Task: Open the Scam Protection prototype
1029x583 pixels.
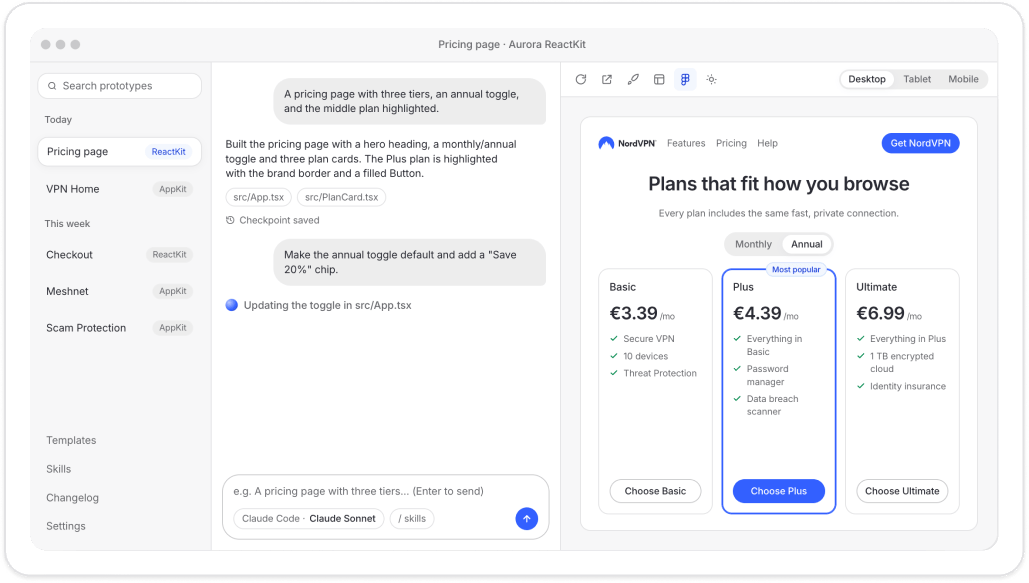Action: (119, 328)
